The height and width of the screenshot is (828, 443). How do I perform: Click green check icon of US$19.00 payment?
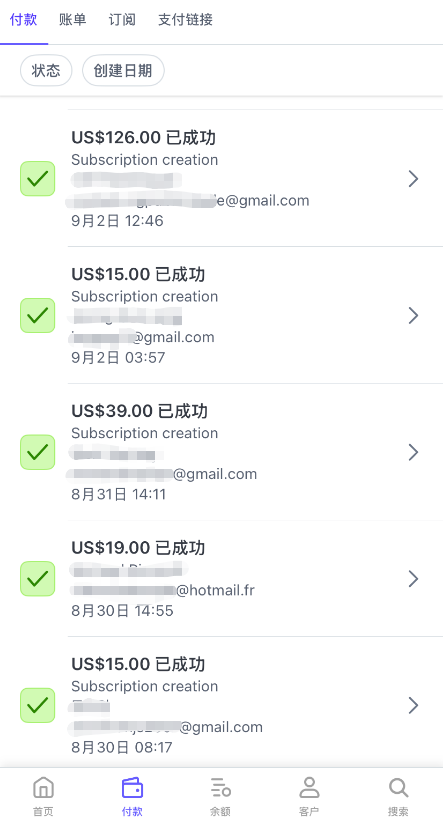[37, 579]
